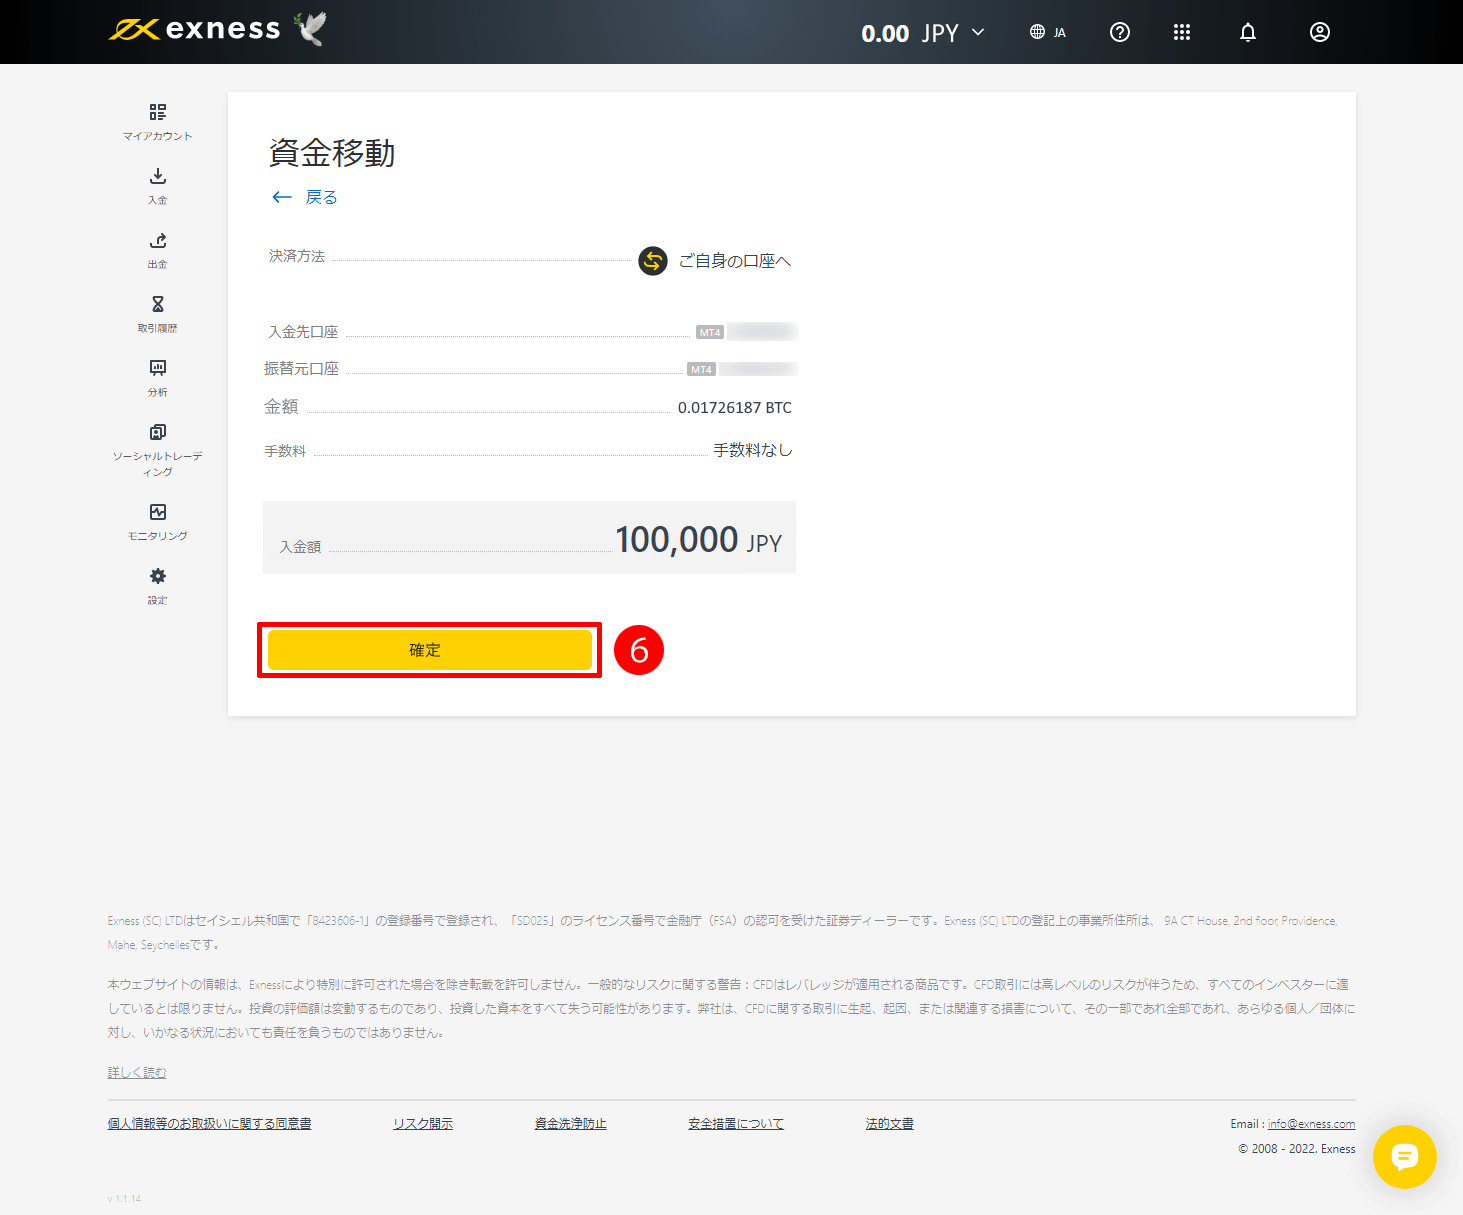Image resolution: width=1463 pixels, height=1215 pixels.
Task: Open the リスク開示 footer link
Action: click(422, 1123)
